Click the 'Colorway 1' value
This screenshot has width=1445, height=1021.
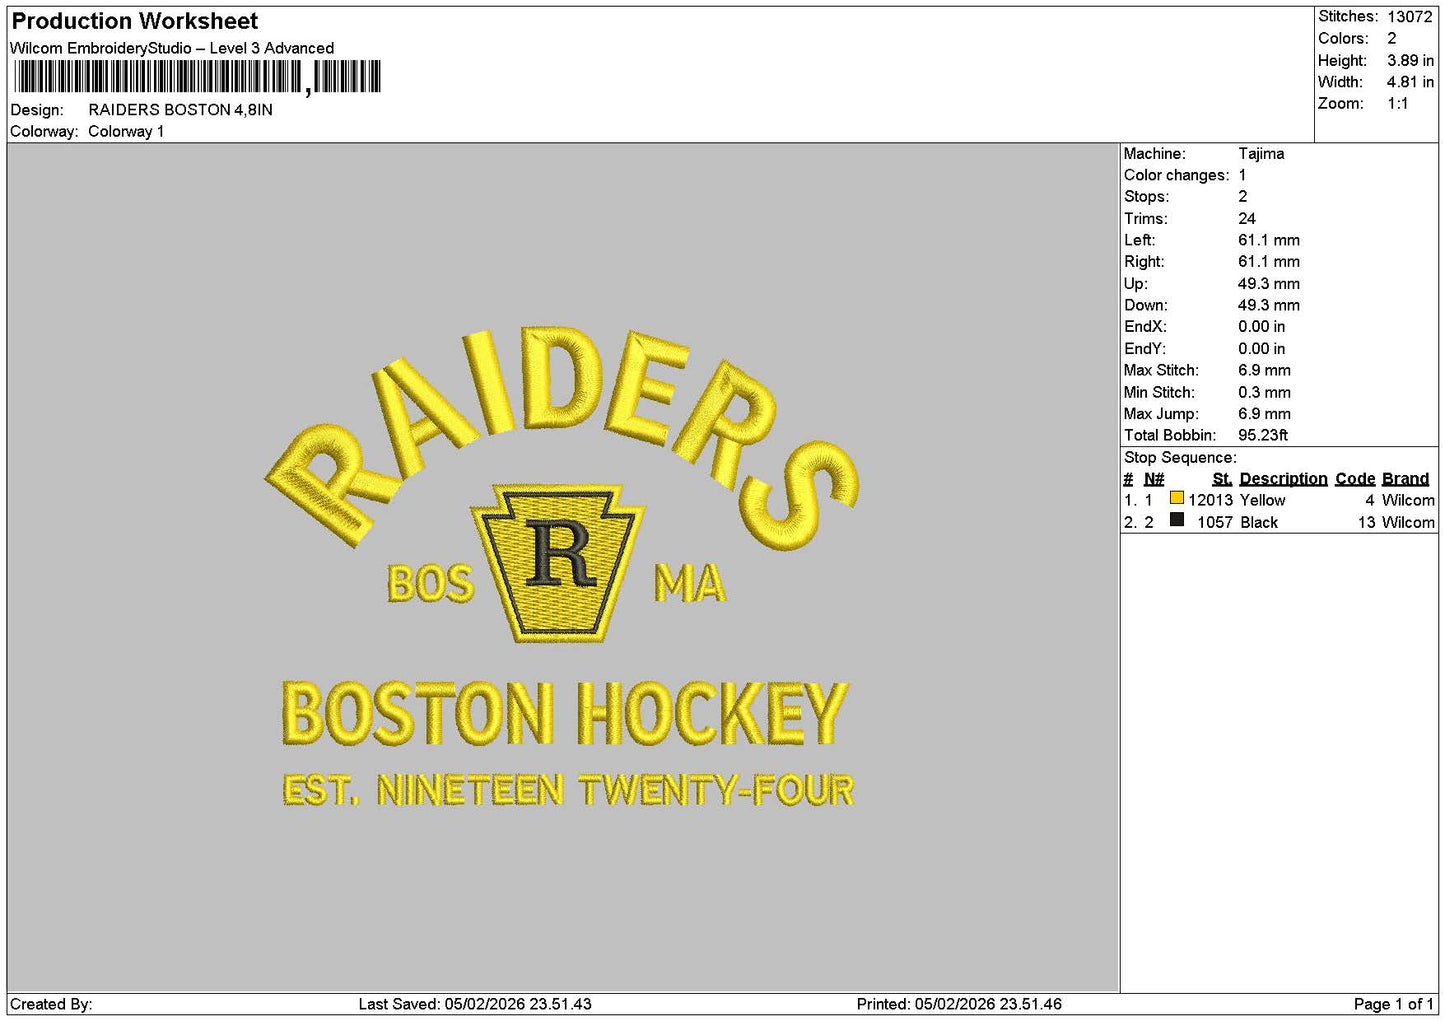[126, 132]
